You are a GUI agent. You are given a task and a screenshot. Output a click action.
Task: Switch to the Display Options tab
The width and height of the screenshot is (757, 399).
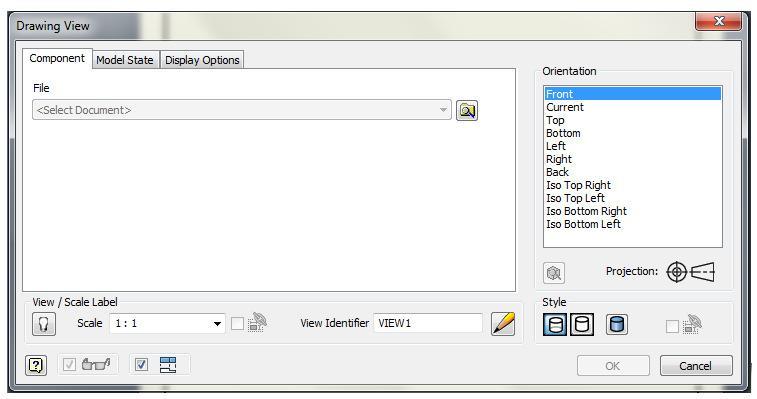[202, 60]
